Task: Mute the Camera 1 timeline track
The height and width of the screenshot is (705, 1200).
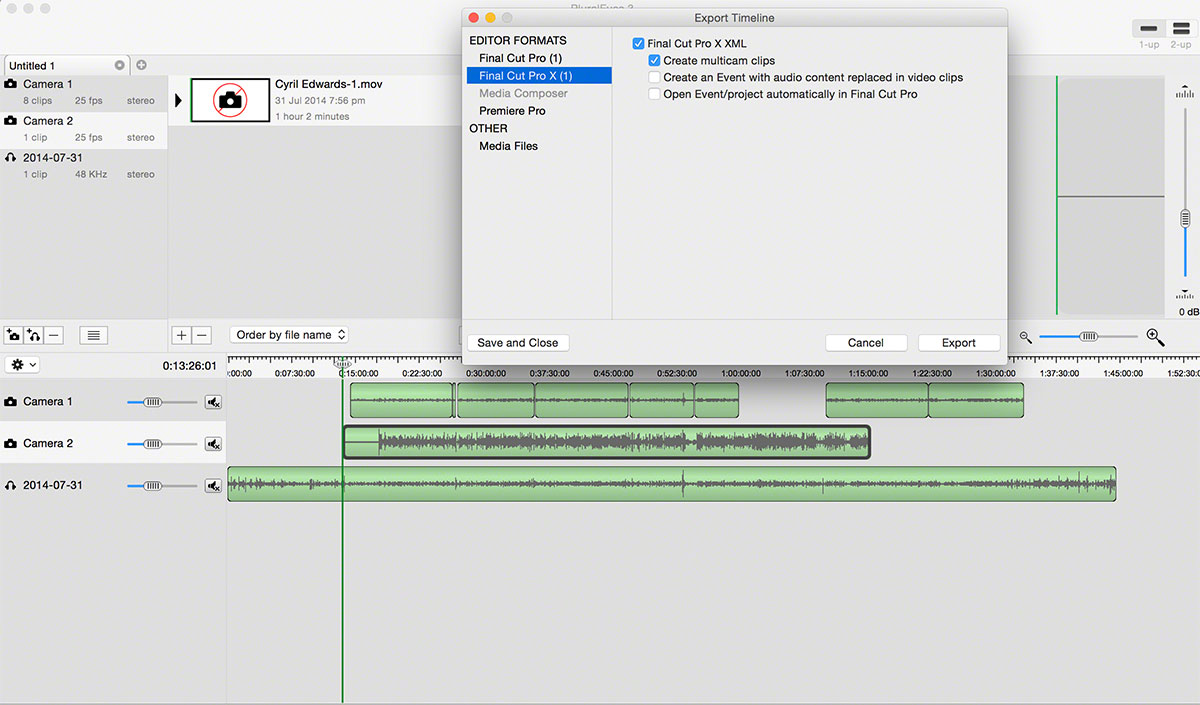Action: 213,402
